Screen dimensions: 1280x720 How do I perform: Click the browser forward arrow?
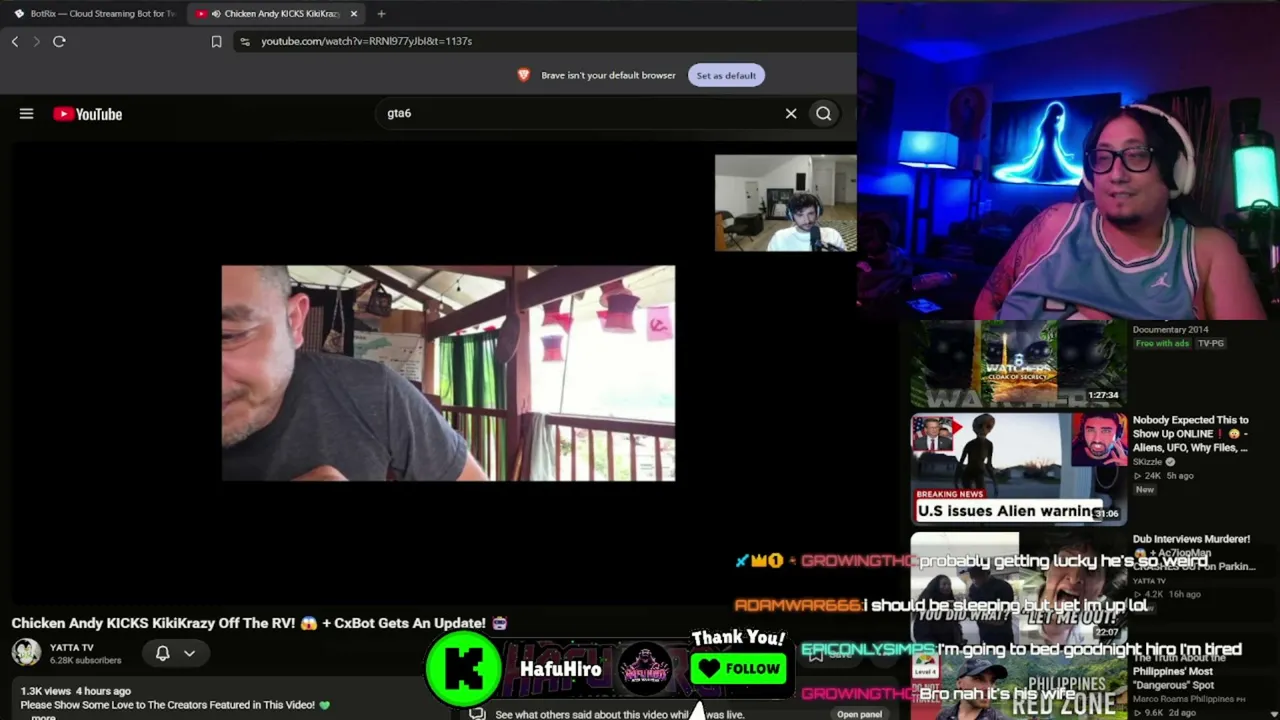point(37,41)
